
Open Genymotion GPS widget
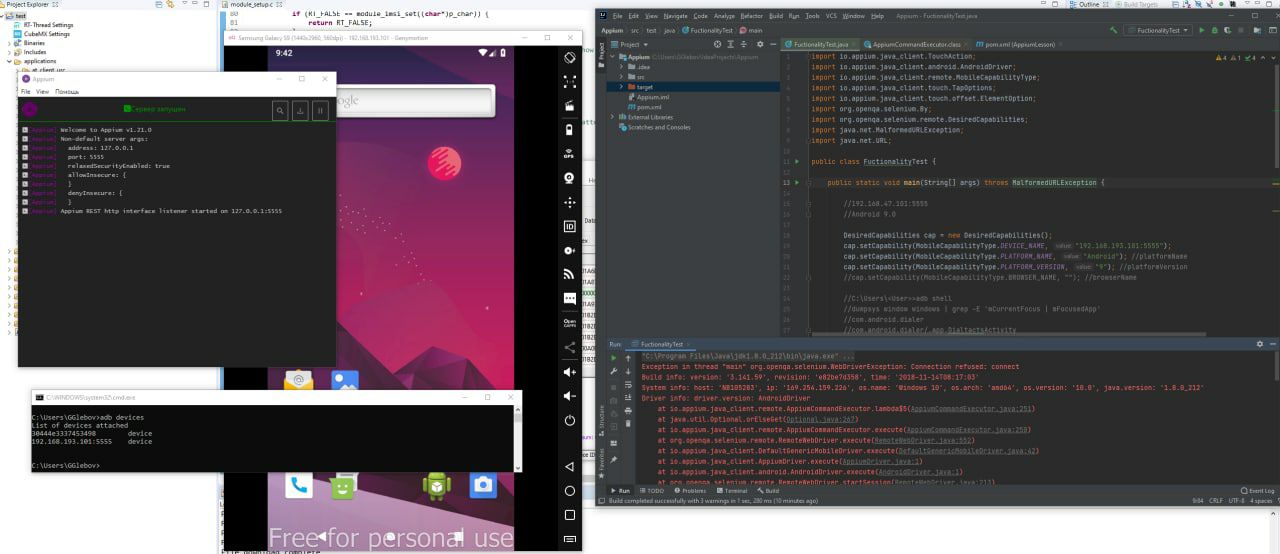(x=569, y=154)
